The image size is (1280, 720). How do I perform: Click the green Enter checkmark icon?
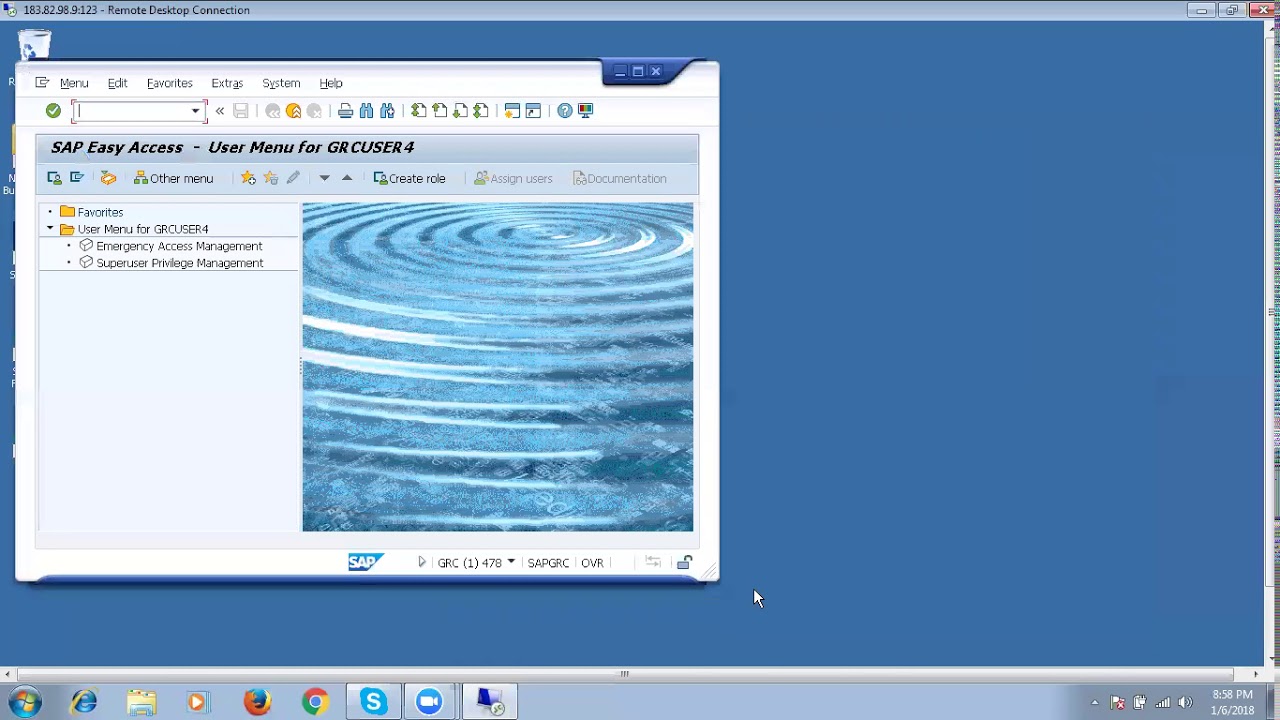coord(53,111)
